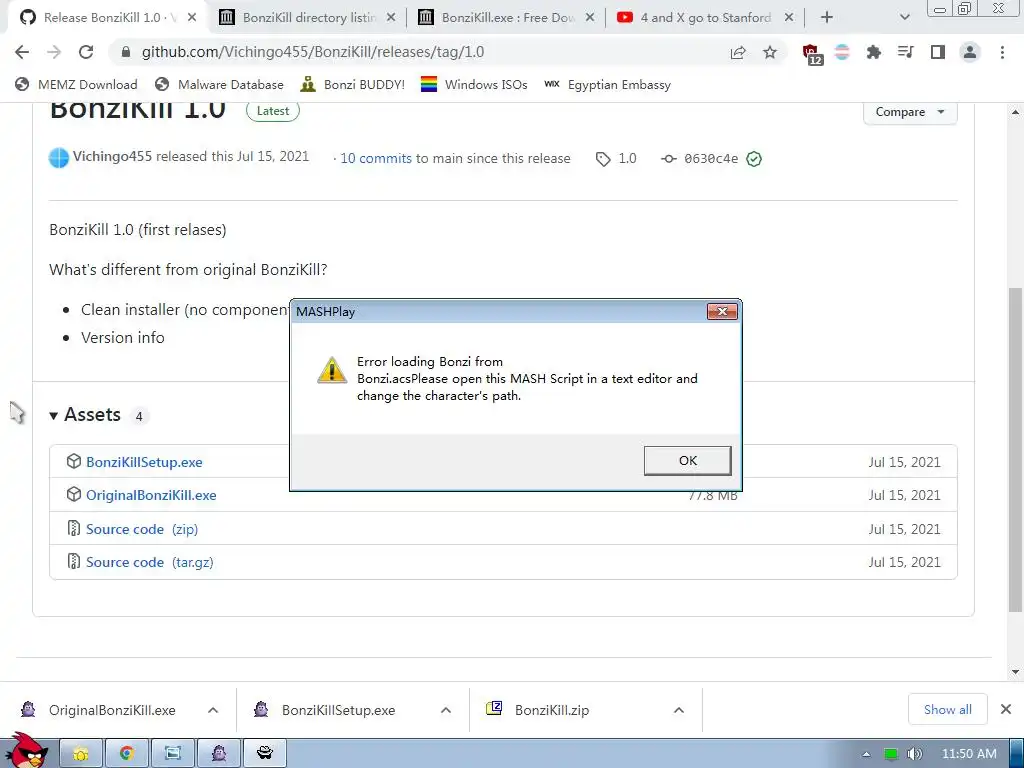Open the Malware Database bookmark
This screenshot has width=1024, height=768.
[219, 84]
